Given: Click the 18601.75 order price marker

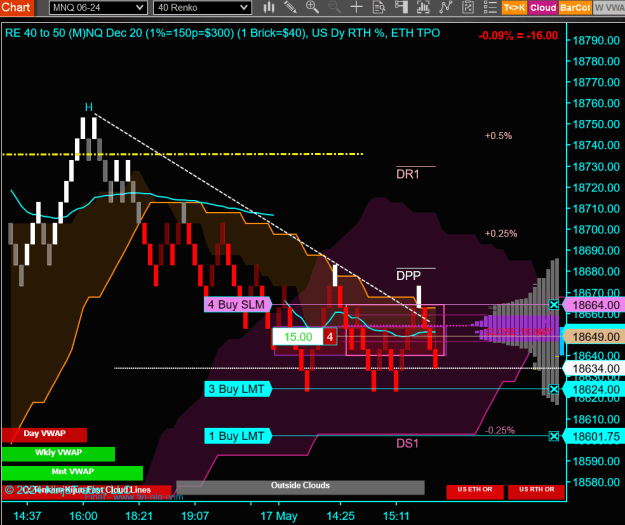Looking at the screenshot, I should [x=594, y=437].
